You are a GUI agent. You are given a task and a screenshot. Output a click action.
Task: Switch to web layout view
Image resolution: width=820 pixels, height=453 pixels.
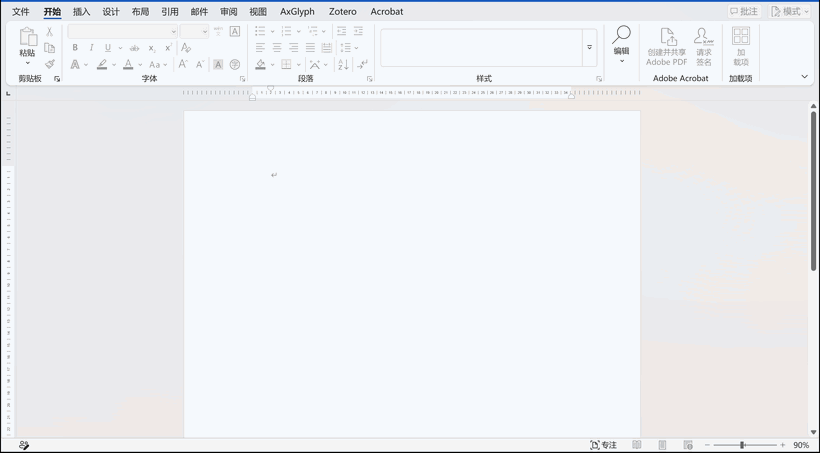point(688,445)
